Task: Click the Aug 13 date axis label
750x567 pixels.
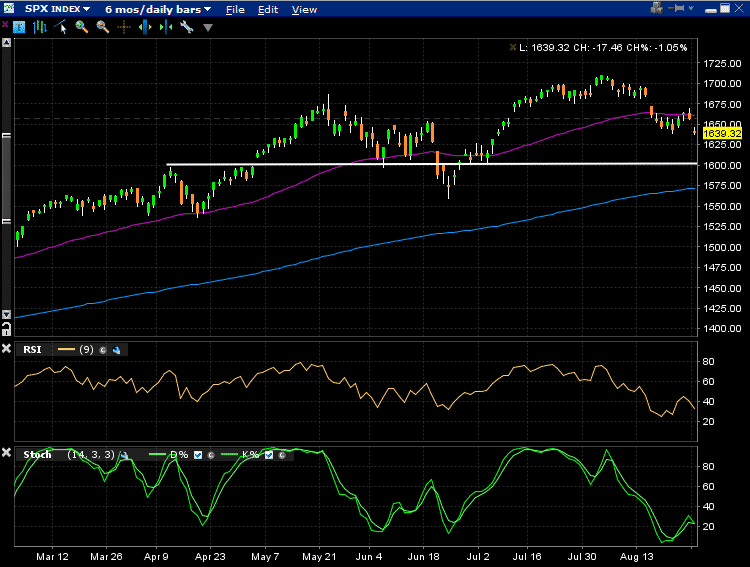Action: click(x=637, y=557)
